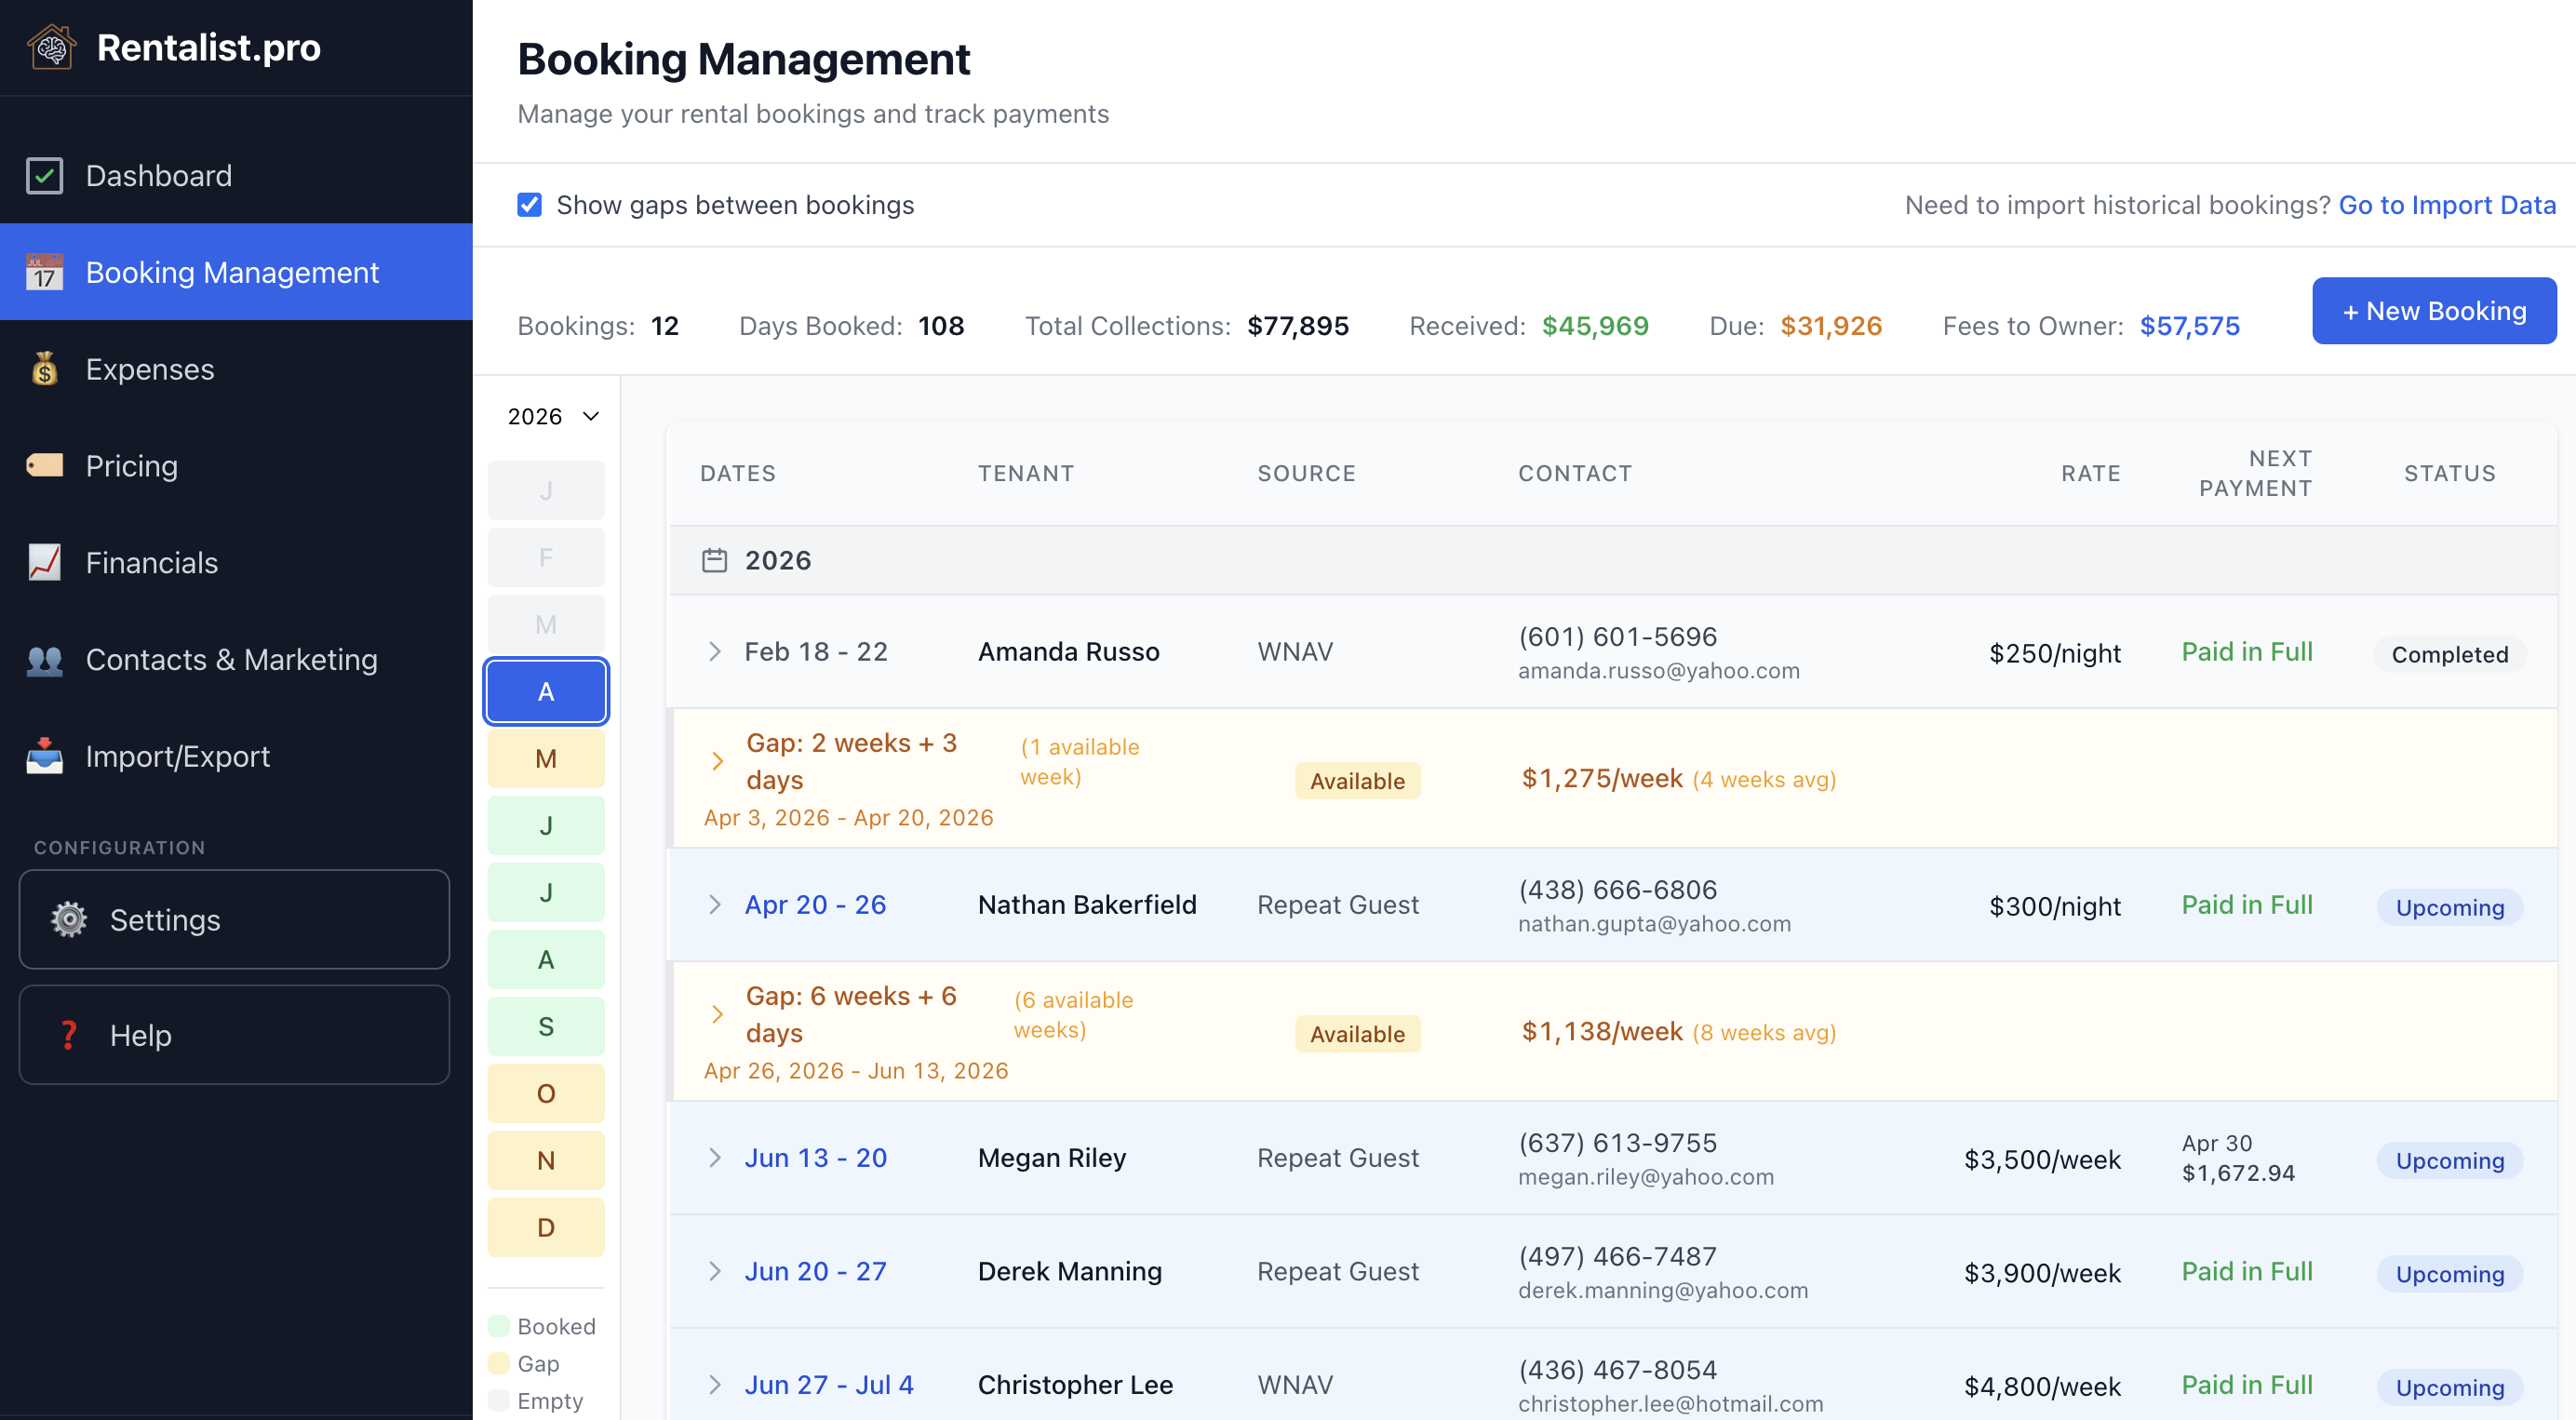2576x1420 pixels.
Task: Switch to the Booking Management section
Action: point(232,272)
